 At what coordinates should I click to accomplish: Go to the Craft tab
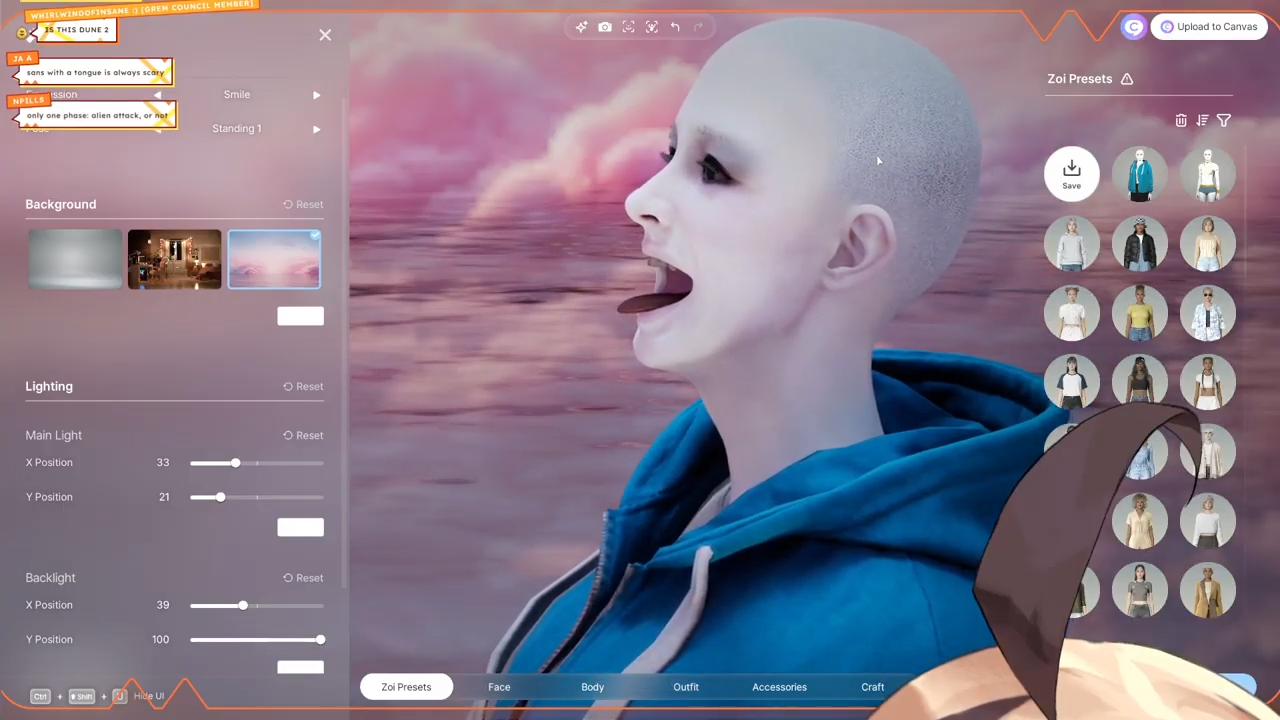click(873, 687)
